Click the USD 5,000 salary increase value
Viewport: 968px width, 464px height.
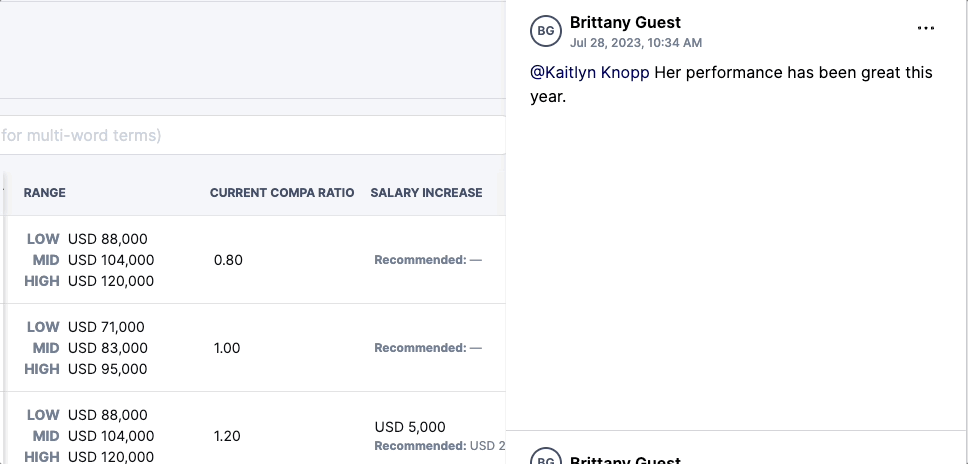point(410,427)
